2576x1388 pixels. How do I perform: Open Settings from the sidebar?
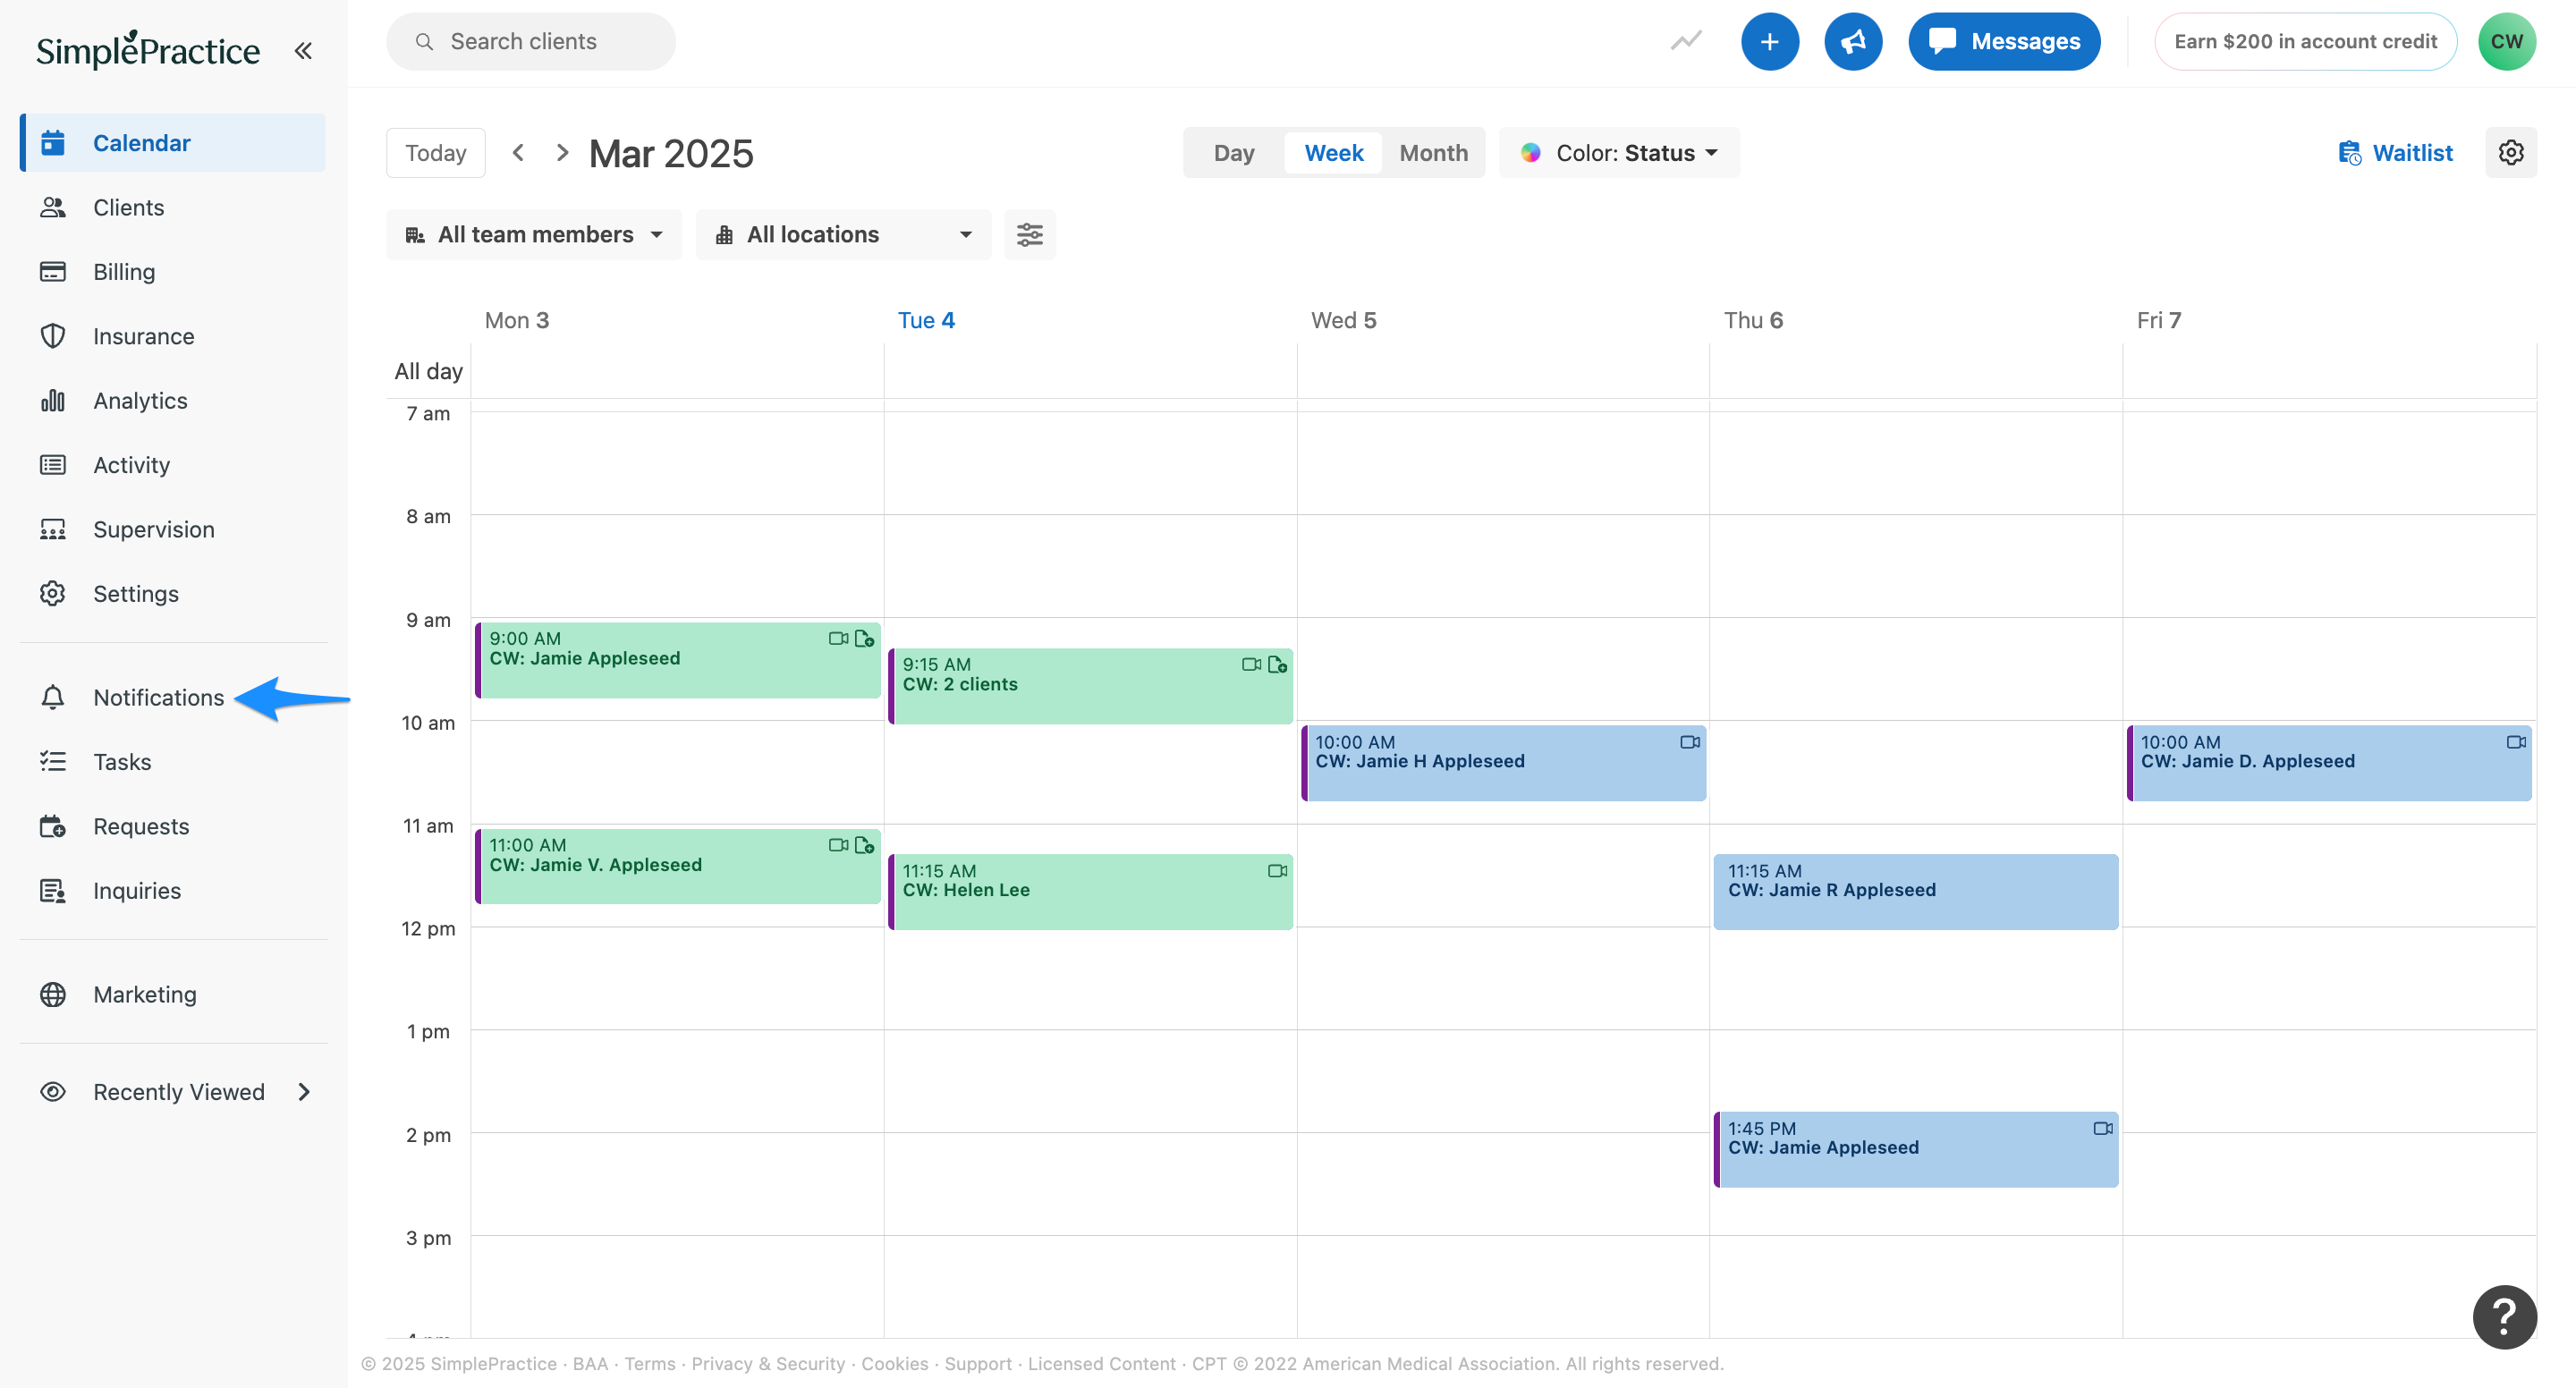tap(136, 594)
